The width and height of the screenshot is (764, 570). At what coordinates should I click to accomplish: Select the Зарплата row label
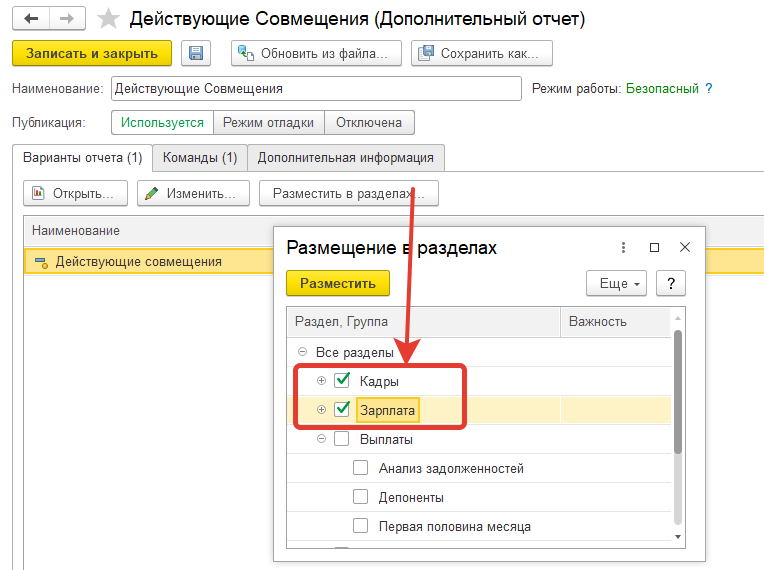(387, 410)
